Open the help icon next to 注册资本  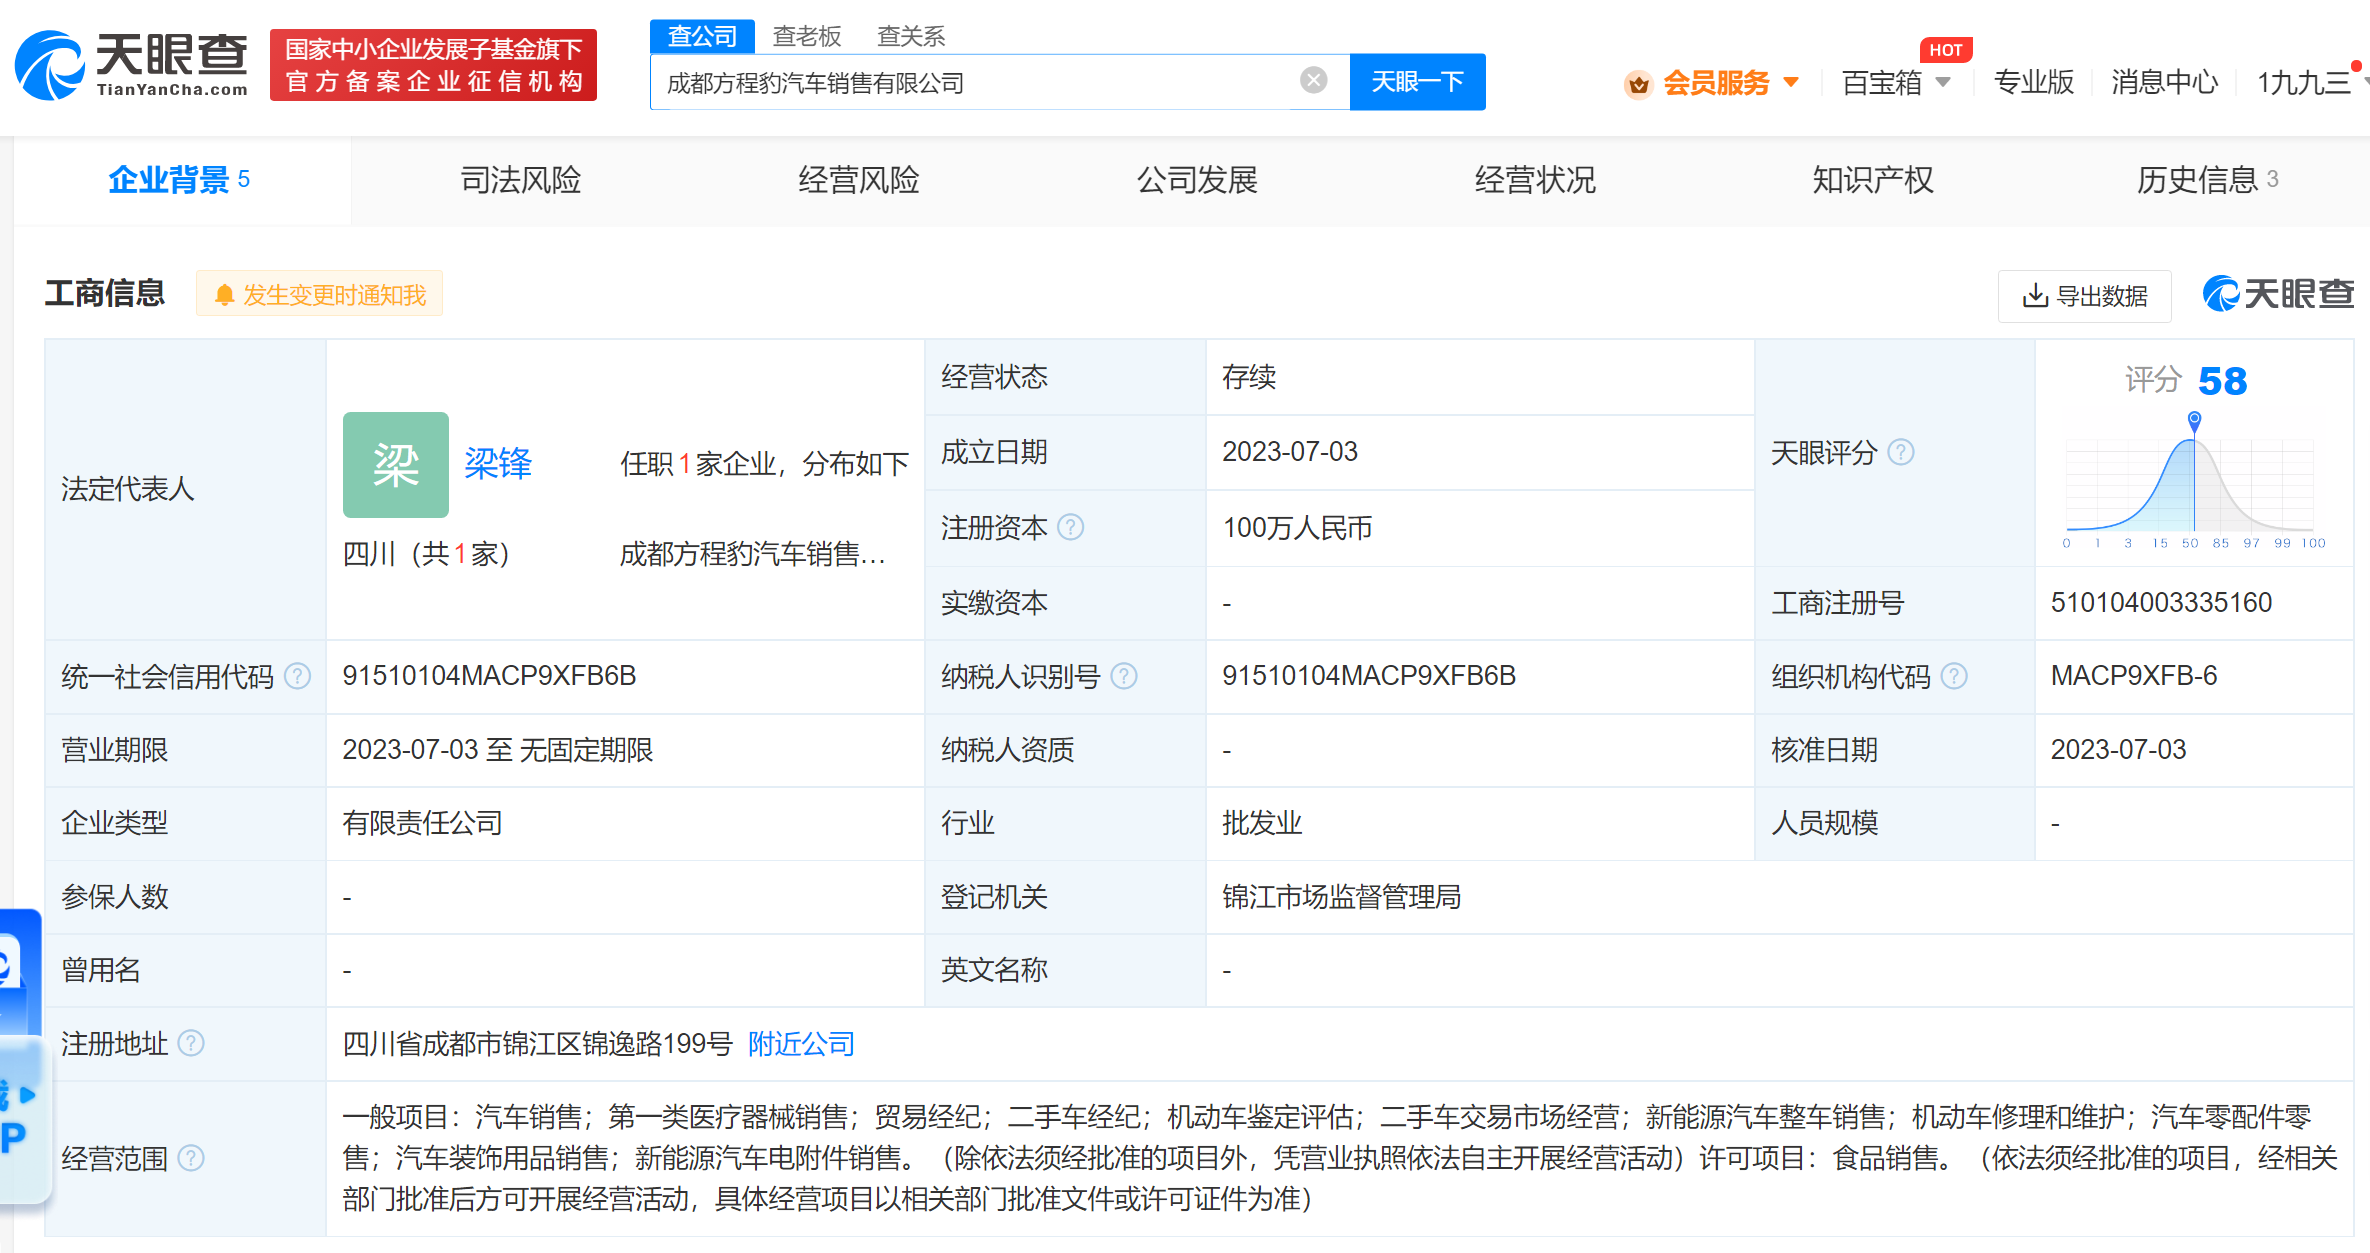coord(1070,527)
